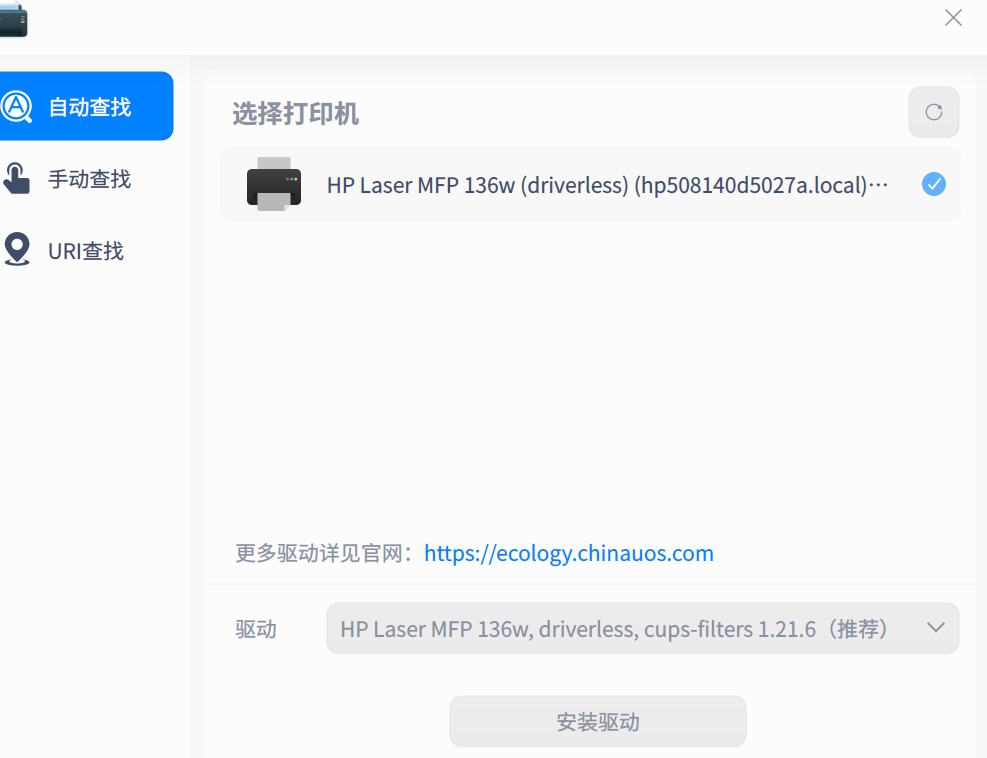Toggle the blue checkmark on HP printer
The height and width of the screenshot is (758, 987).
[x=933, y=184]
